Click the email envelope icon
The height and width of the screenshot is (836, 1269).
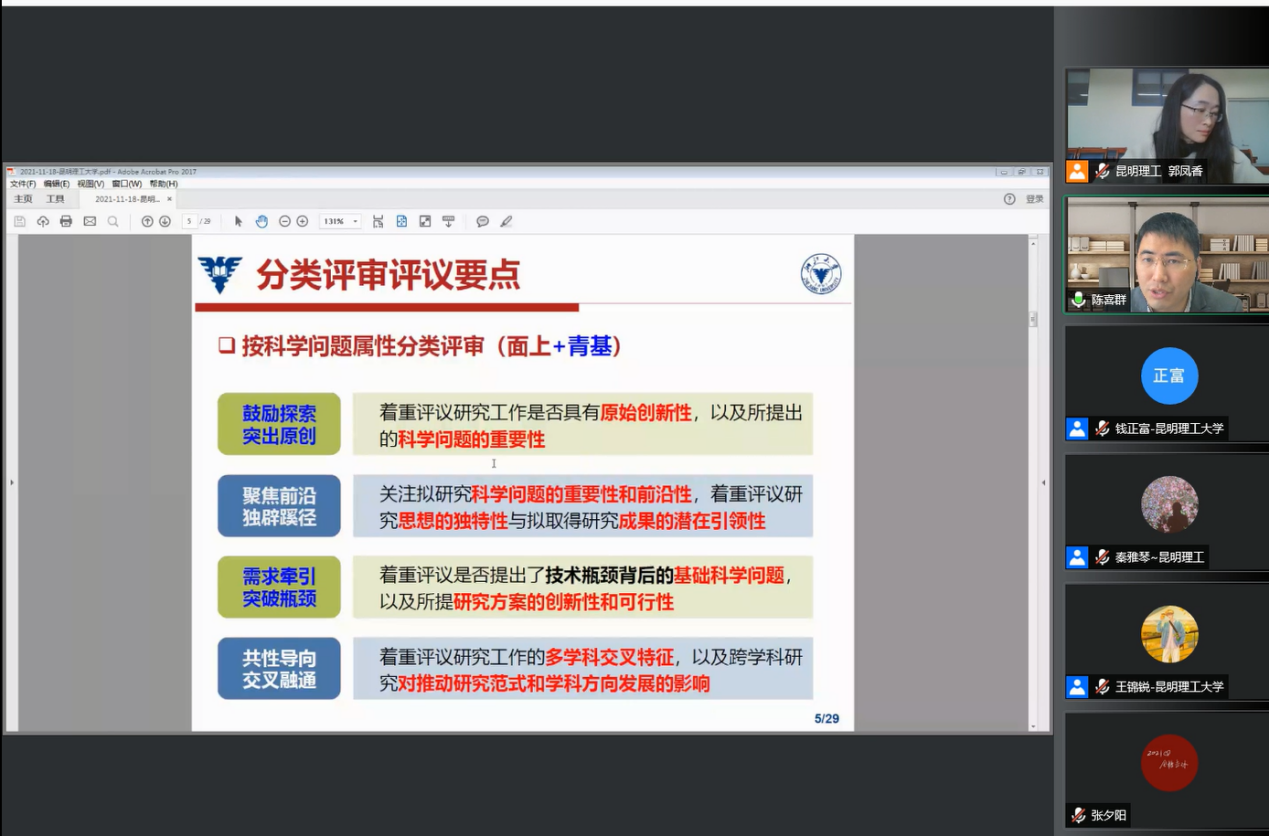pyautogui.click(x=90, y=221)
